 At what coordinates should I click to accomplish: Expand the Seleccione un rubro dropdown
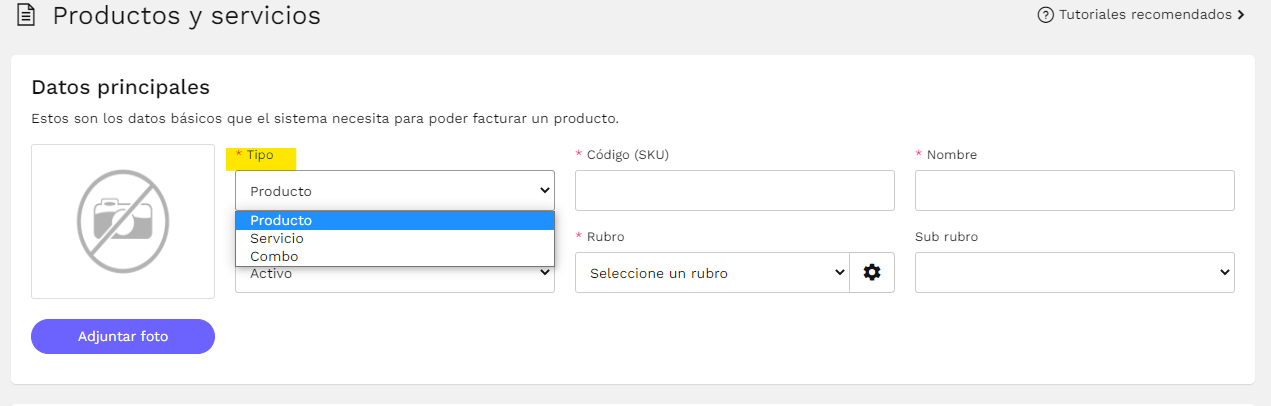(712, 272)
